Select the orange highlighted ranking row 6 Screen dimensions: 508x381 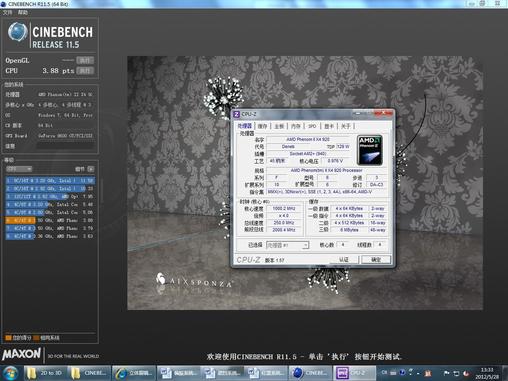[50, 220]
